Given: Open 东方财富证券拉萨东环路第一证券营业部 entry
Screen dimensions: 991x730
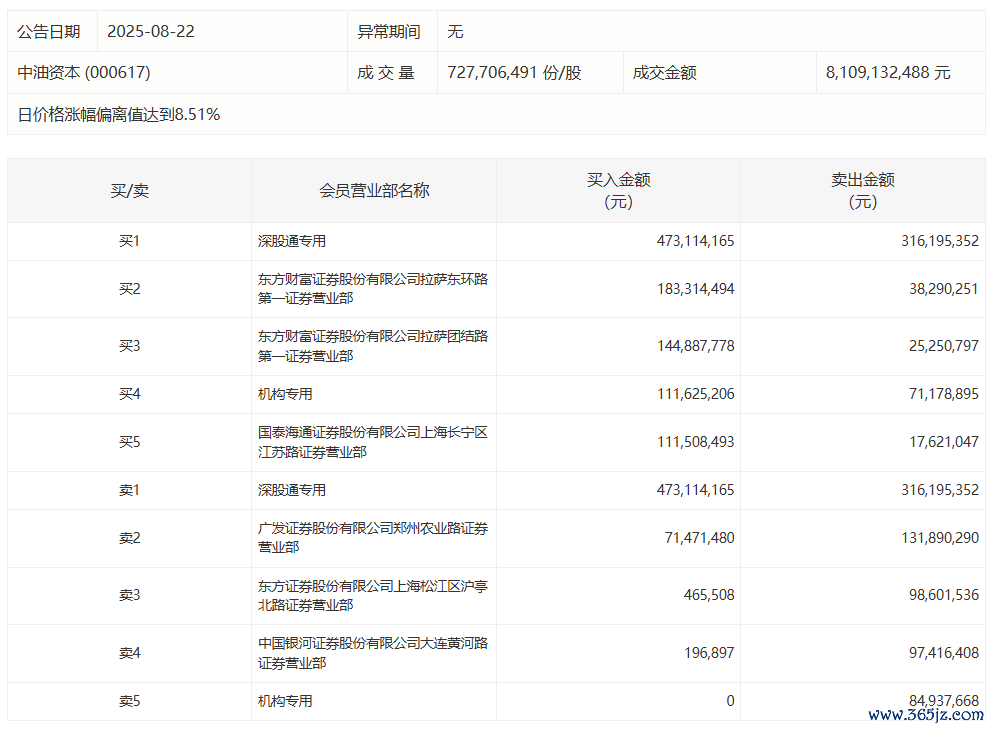Looking at the screenshot, I should point(372,289).
